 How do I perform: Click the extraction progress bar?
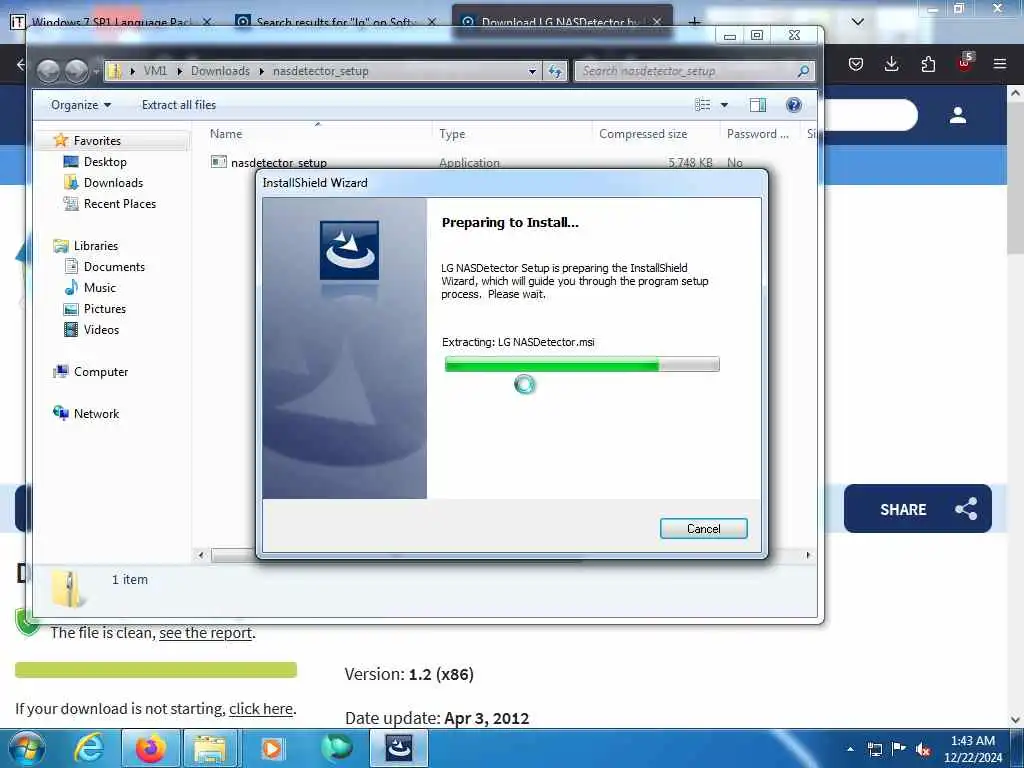click(582, 364)
